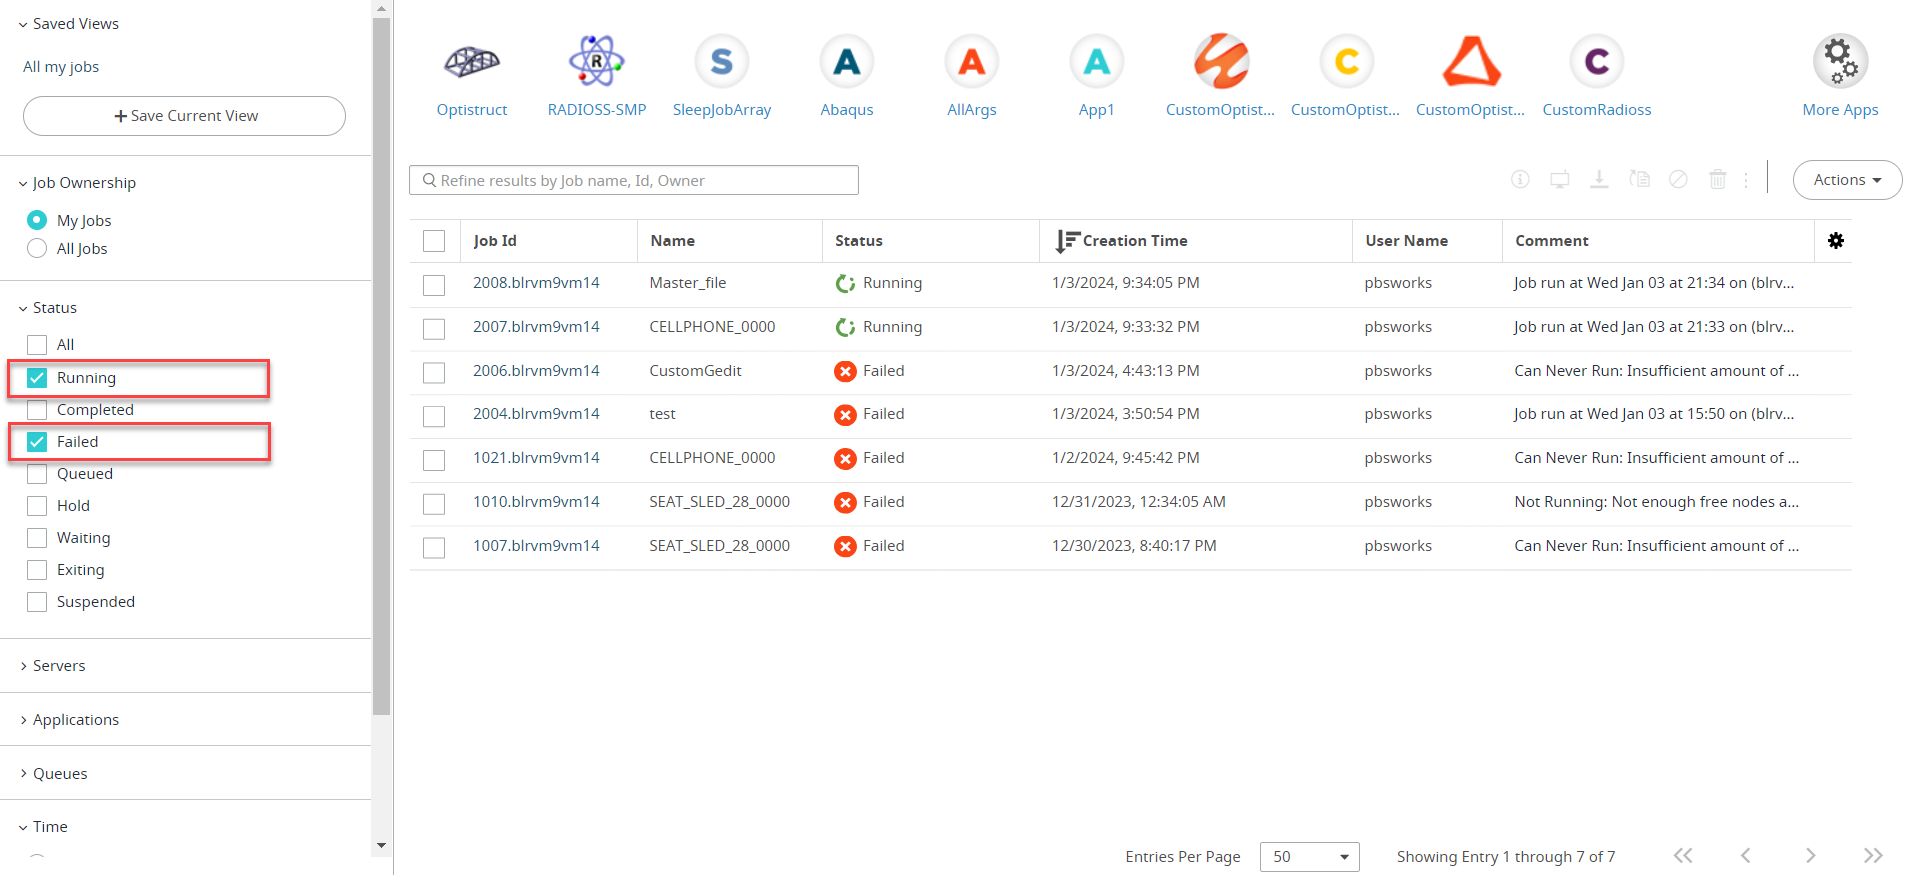The width and height of the screenshot is (1914, 875).
Task: Select the All Jobs radio button
Action: coord(37,249)
